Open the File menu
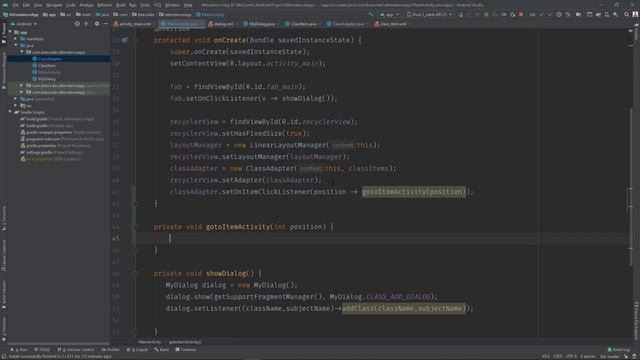This screenshot has width=640, height=360. [16, 5]
